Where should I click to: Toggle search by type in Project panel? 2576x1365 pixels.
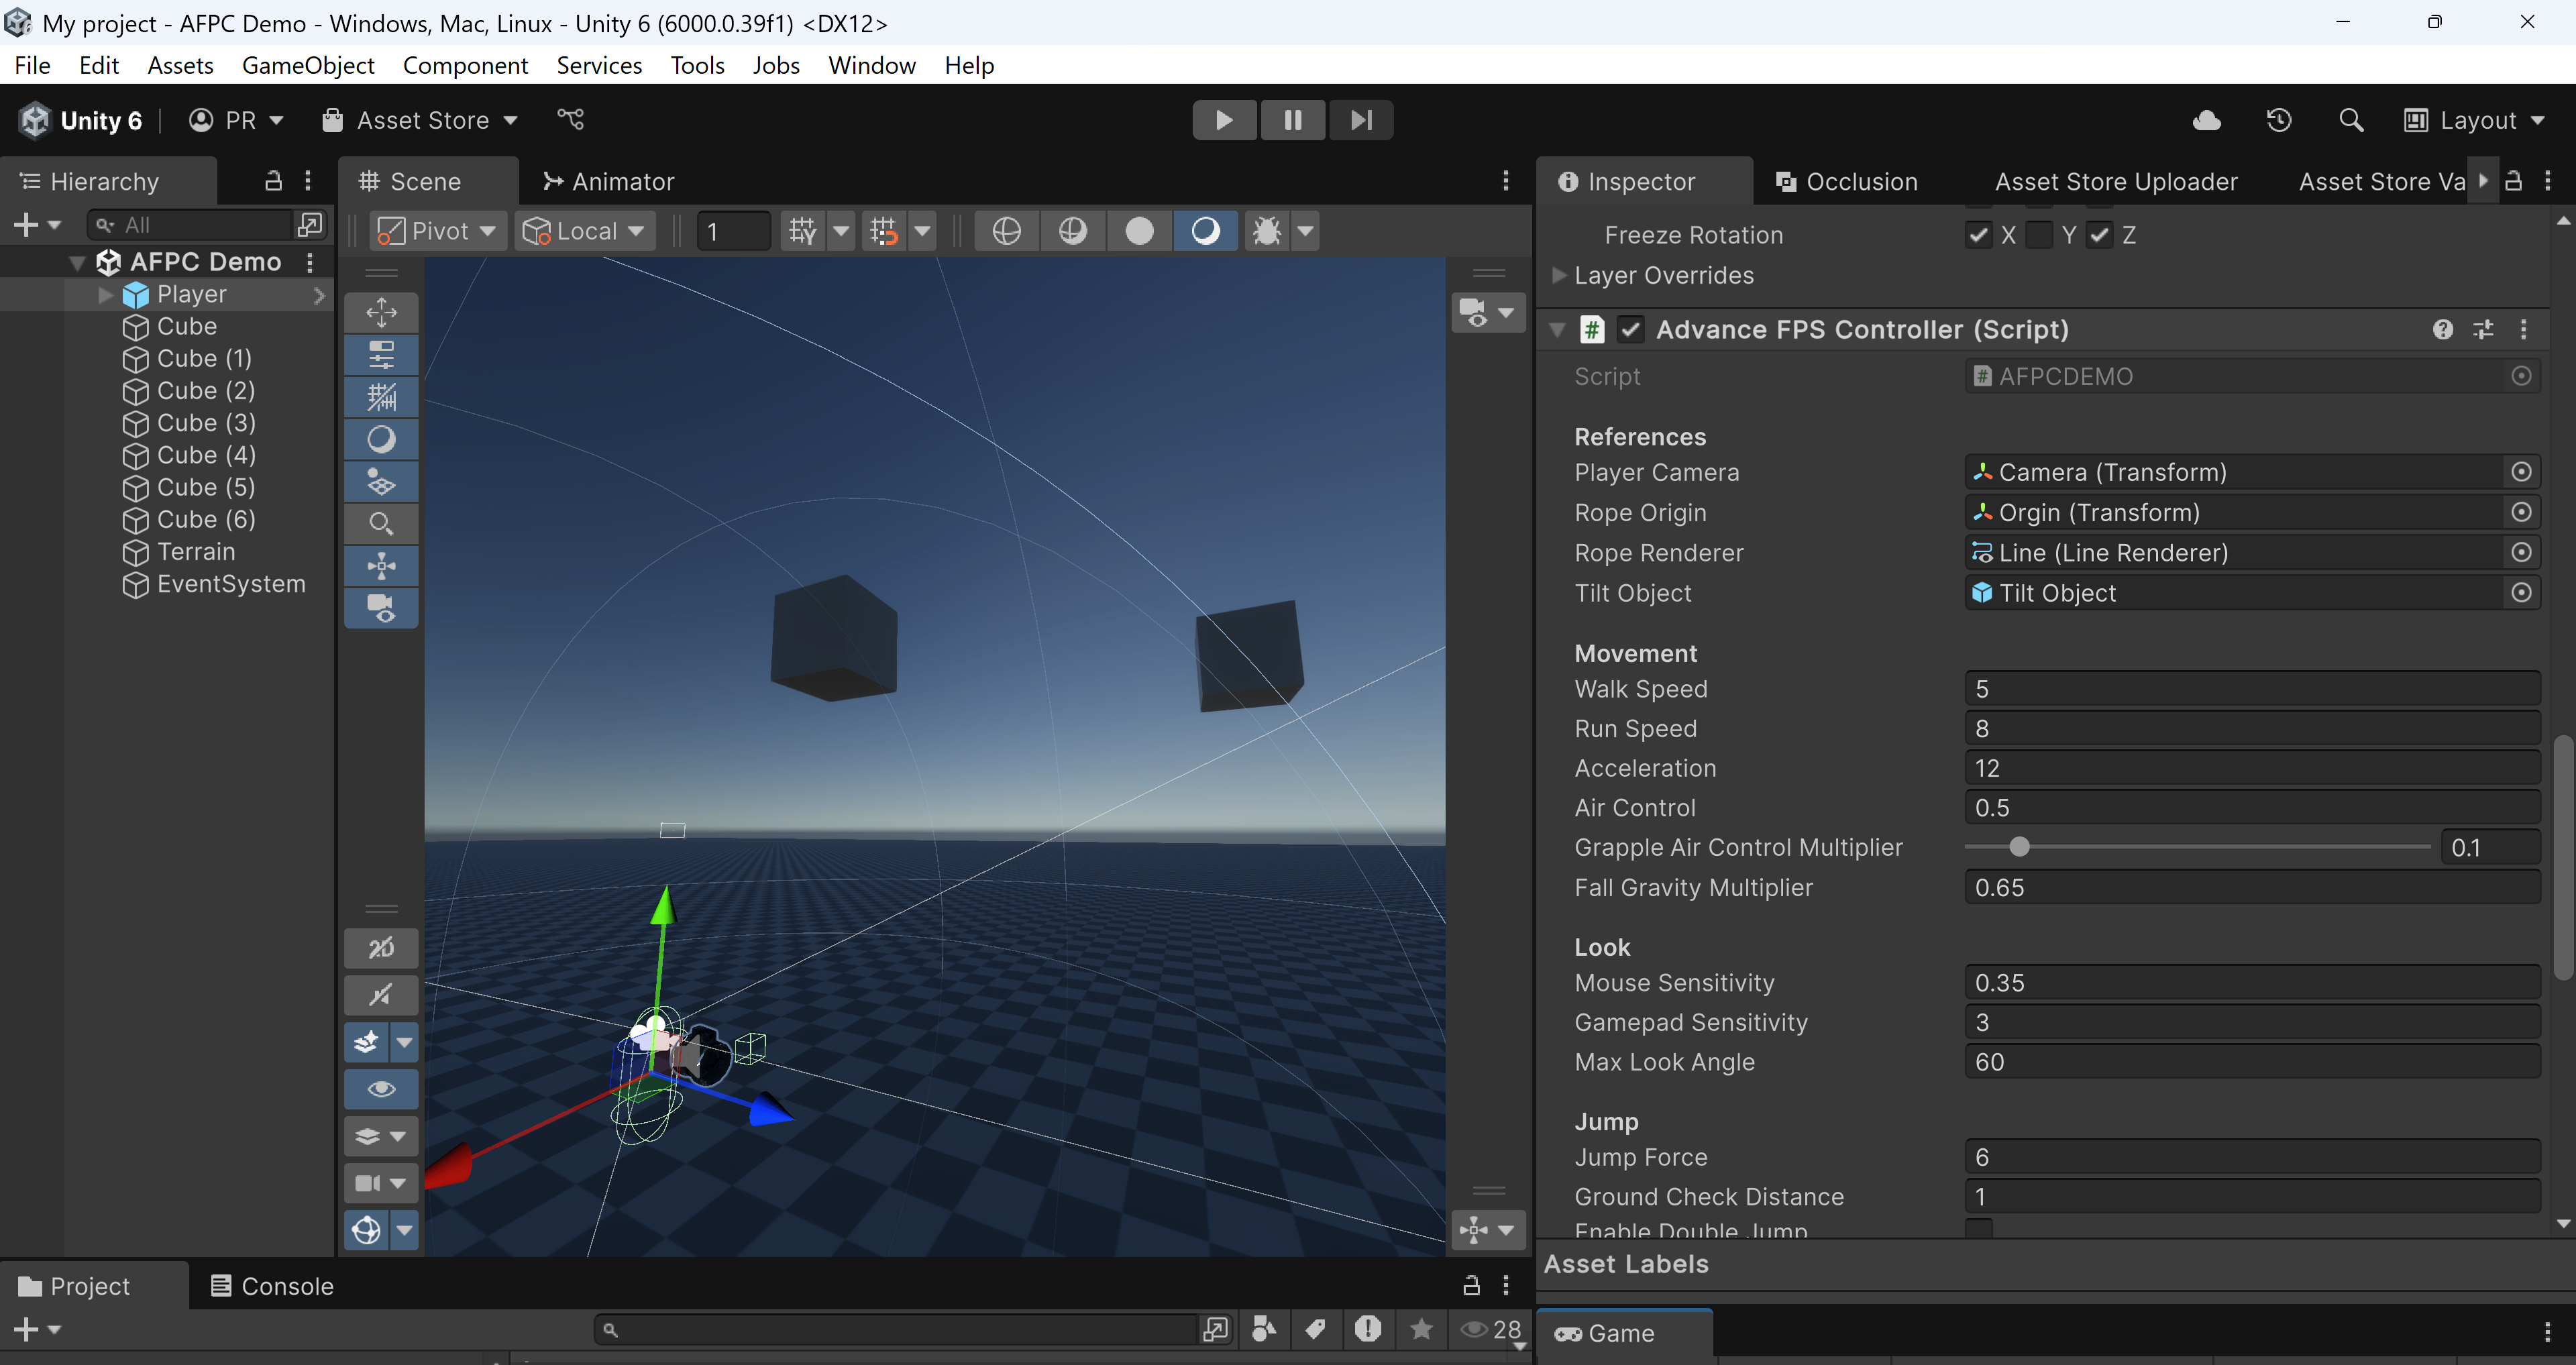(x=1264, y=1329)
